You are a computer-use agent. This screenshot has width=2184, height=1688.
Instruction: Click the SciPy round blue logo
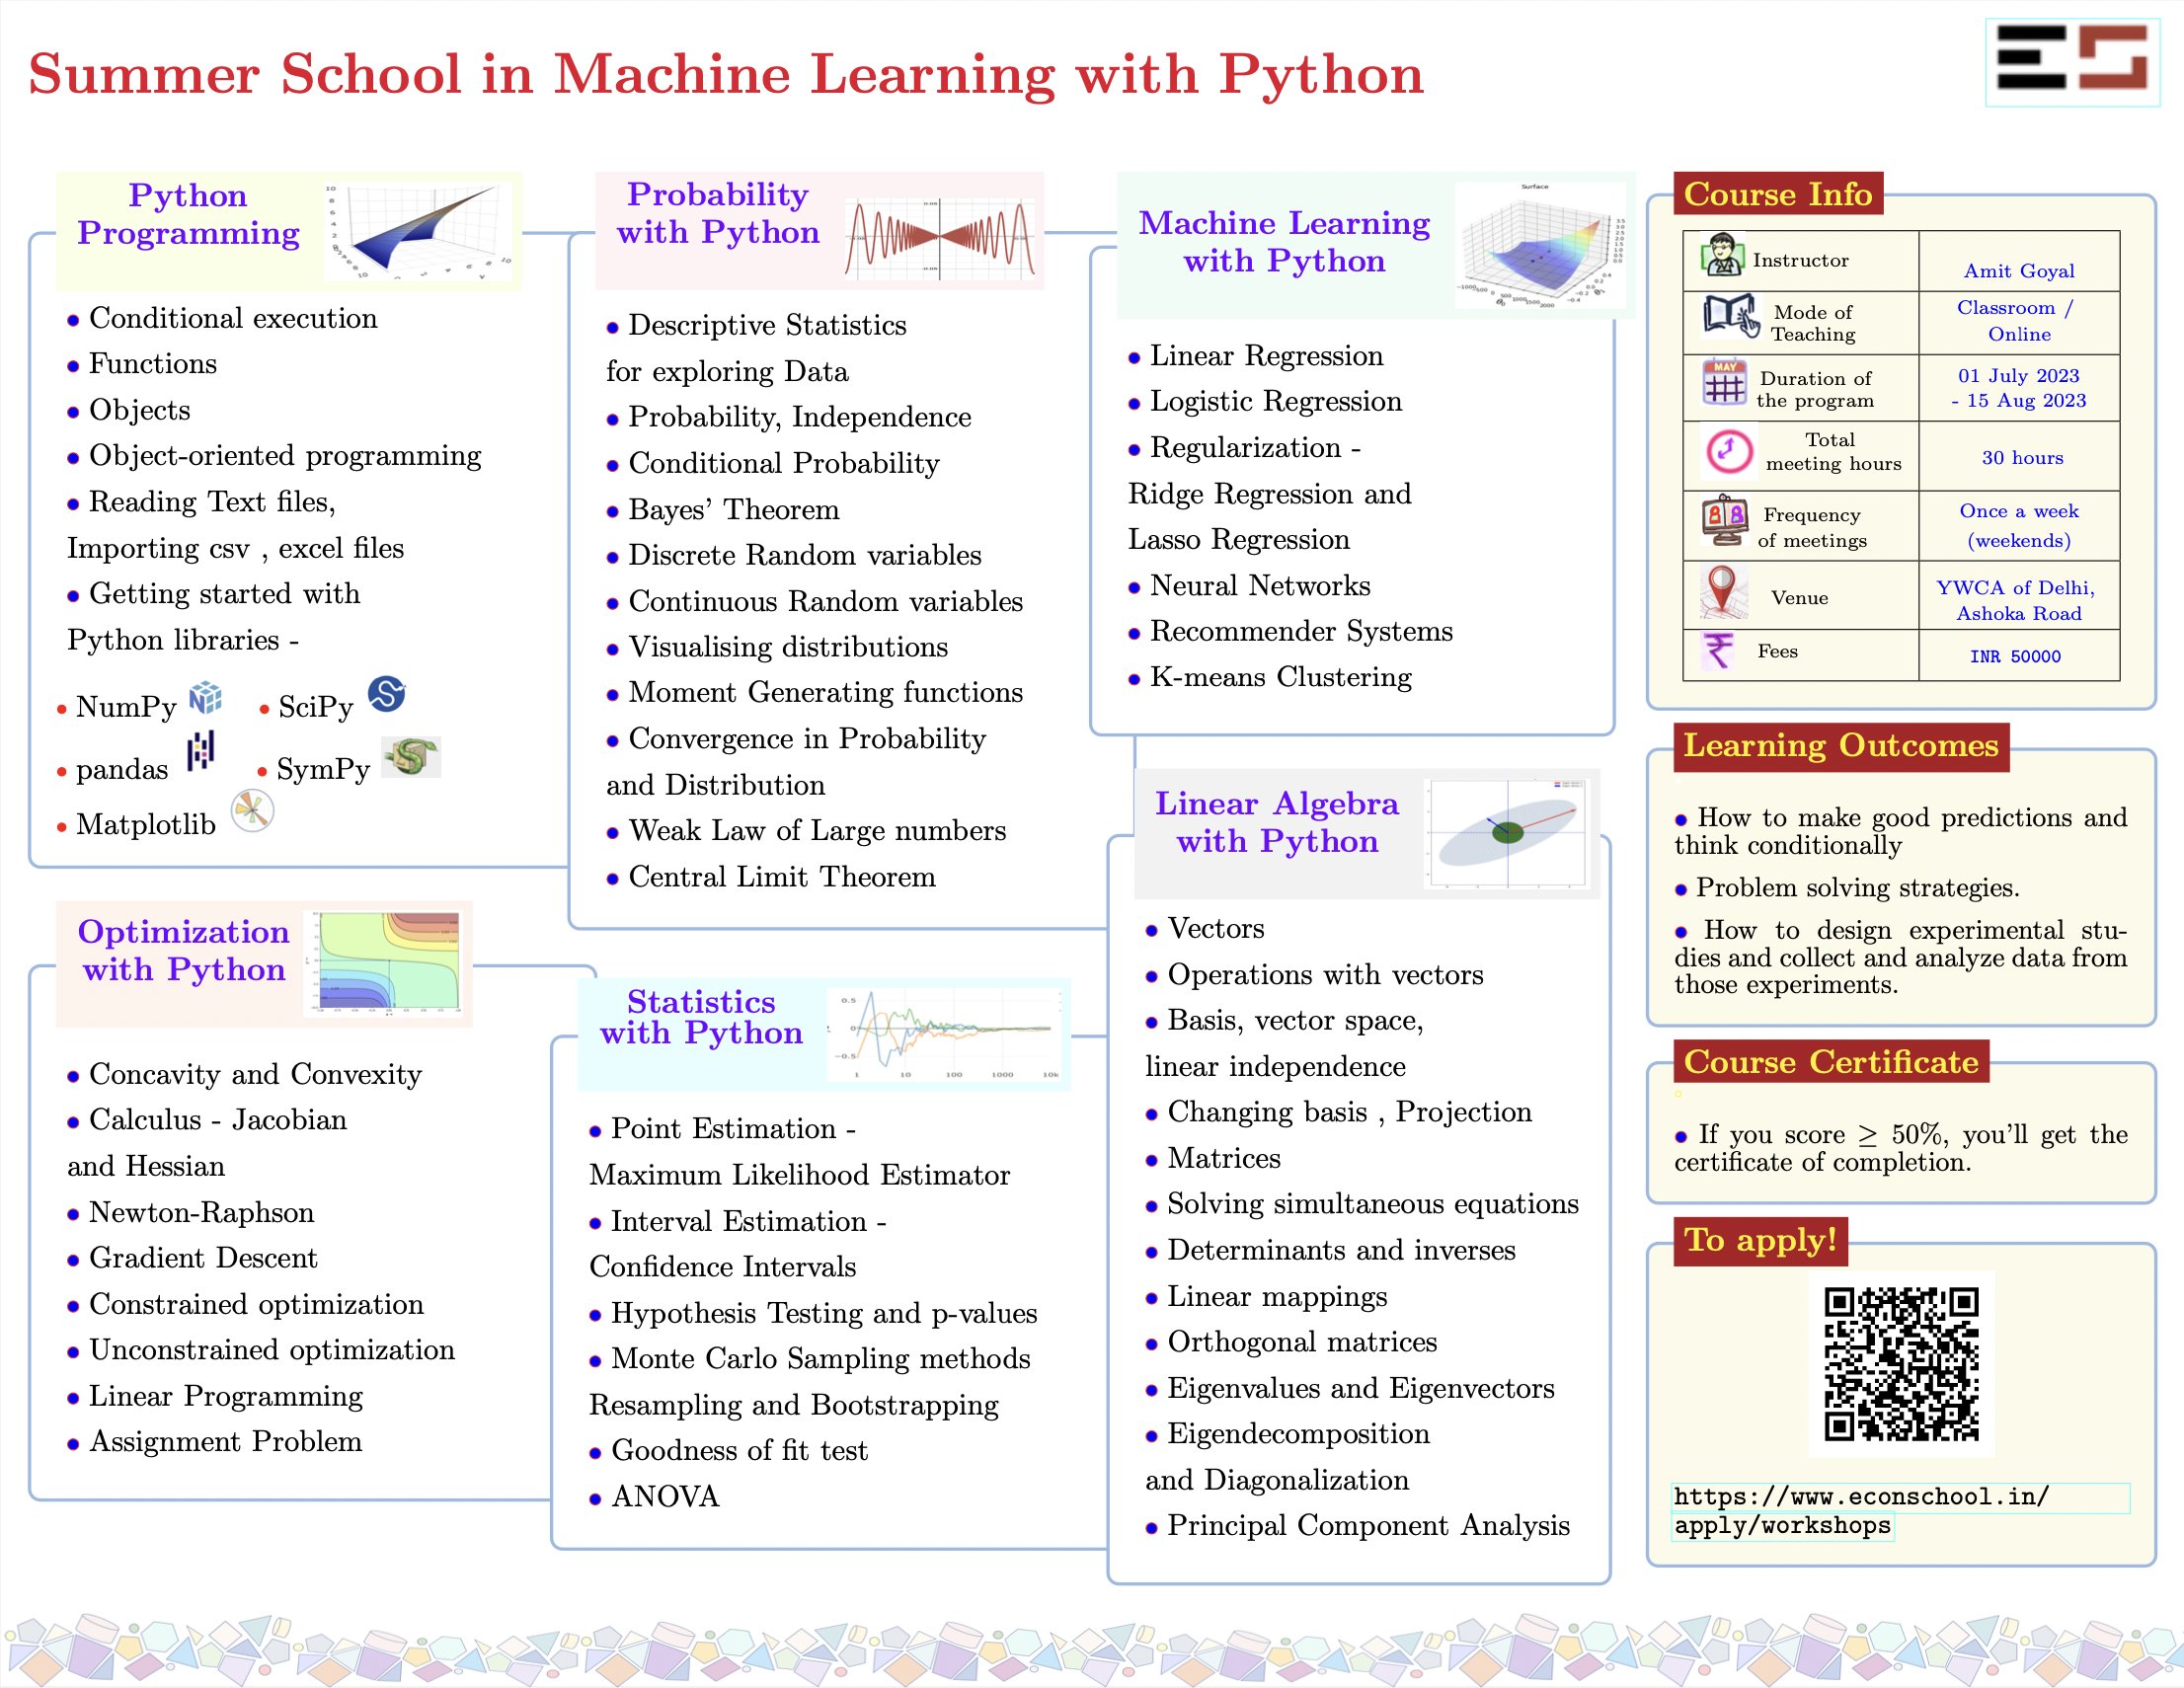387,693
